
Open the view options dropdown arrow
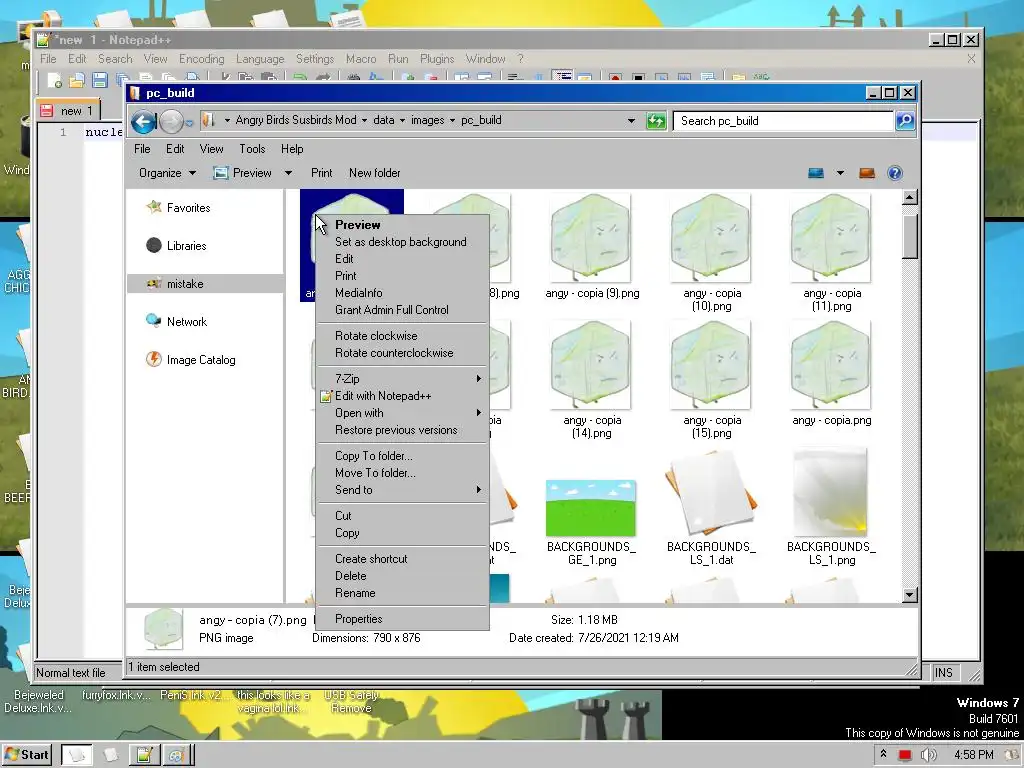[x=840, y=173]
